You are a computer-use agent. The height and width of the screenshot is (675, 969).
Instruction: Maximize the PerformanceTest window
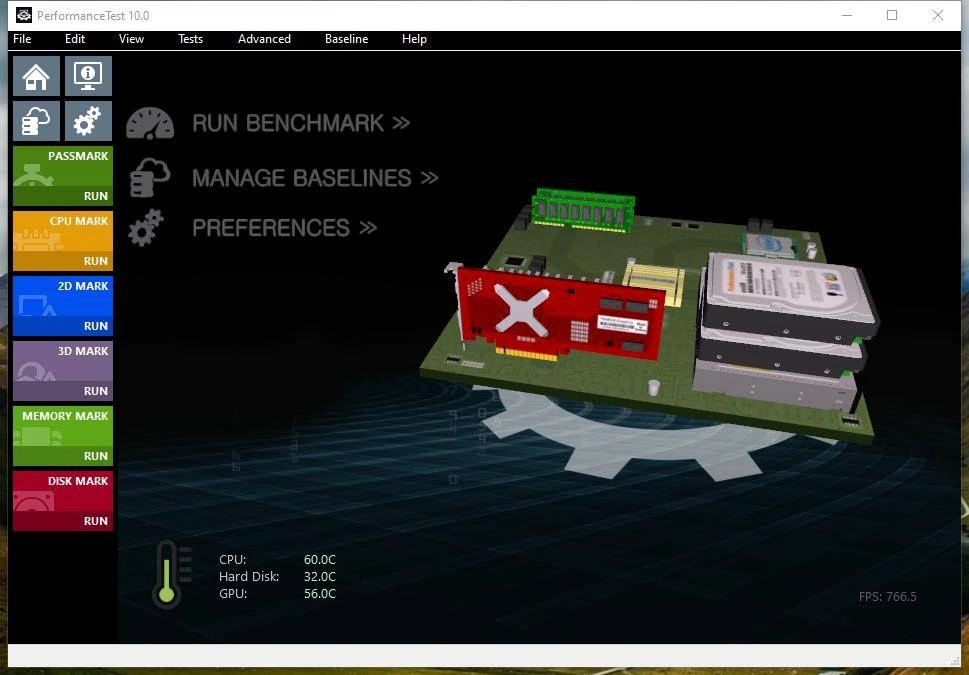pyautogui.click(x=892, y=15)
